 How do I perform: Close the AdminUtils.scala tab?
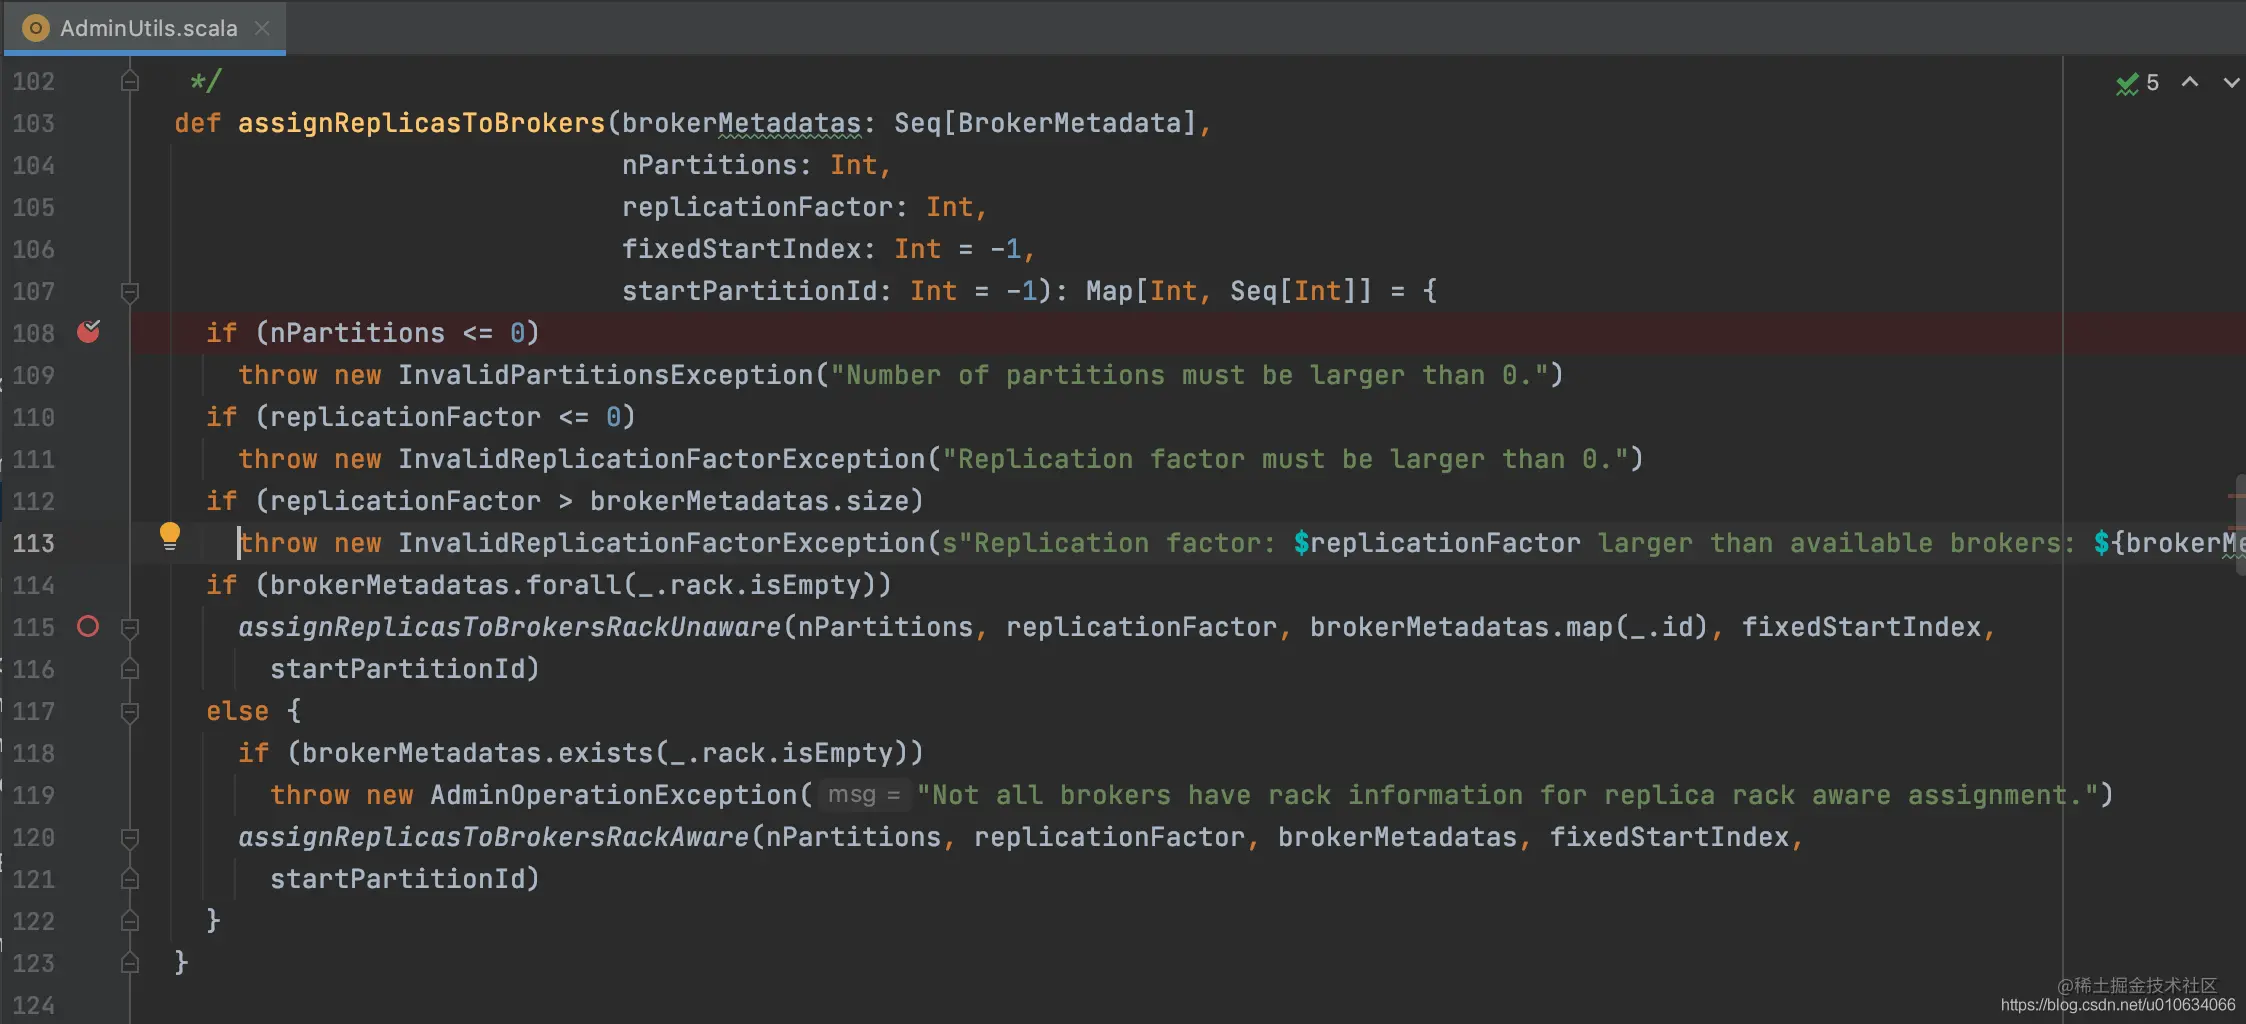(262, 28)
